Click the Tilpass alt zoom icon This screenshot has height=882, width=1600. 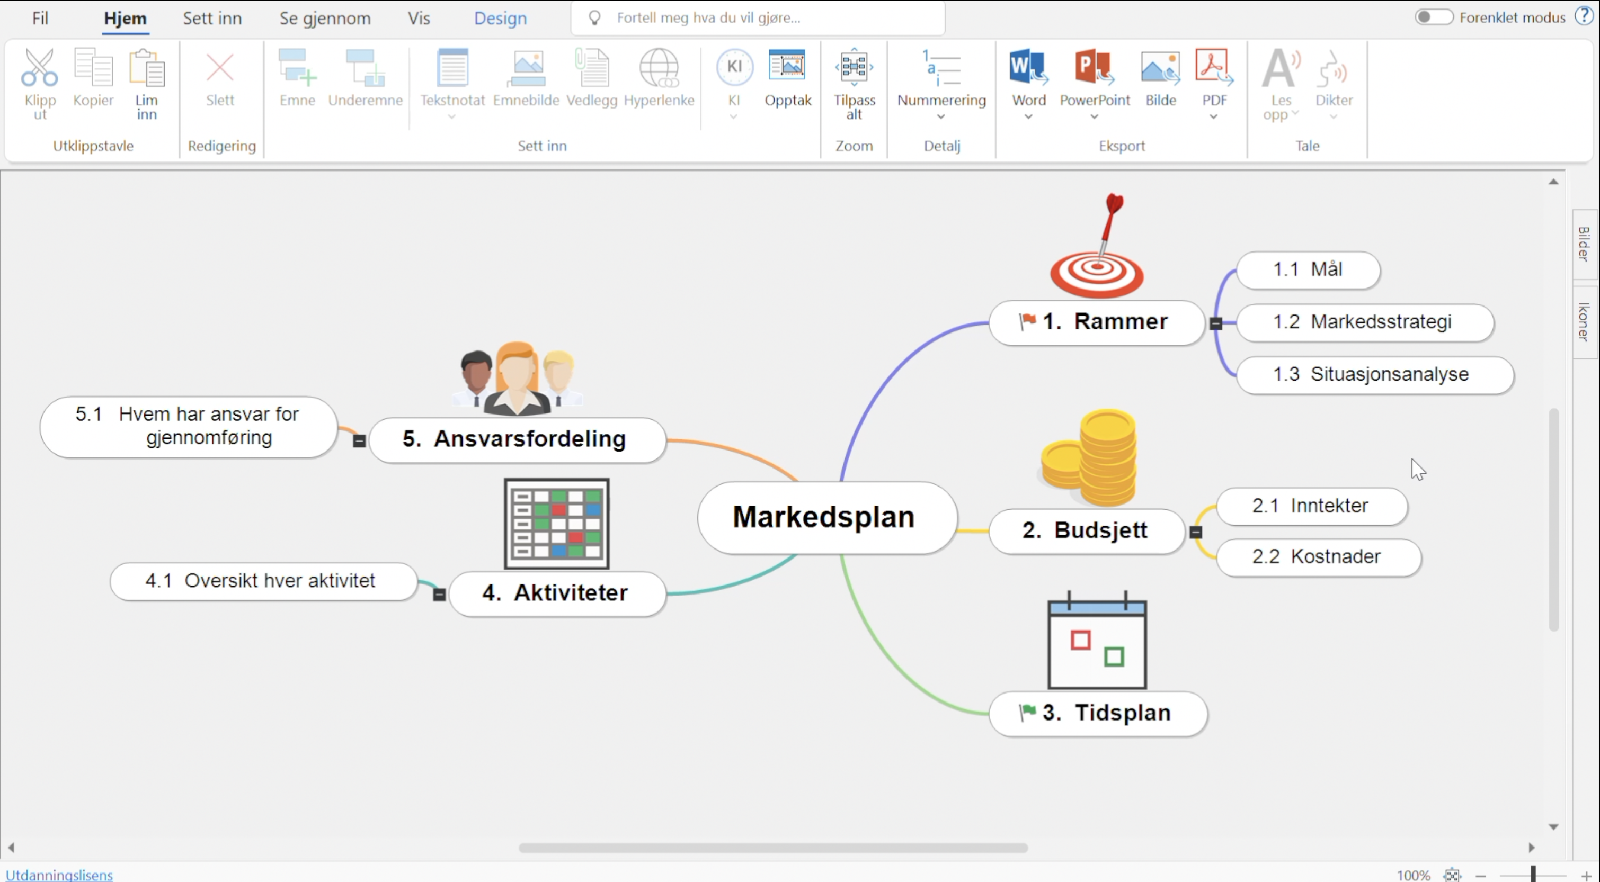click(854, 69)
